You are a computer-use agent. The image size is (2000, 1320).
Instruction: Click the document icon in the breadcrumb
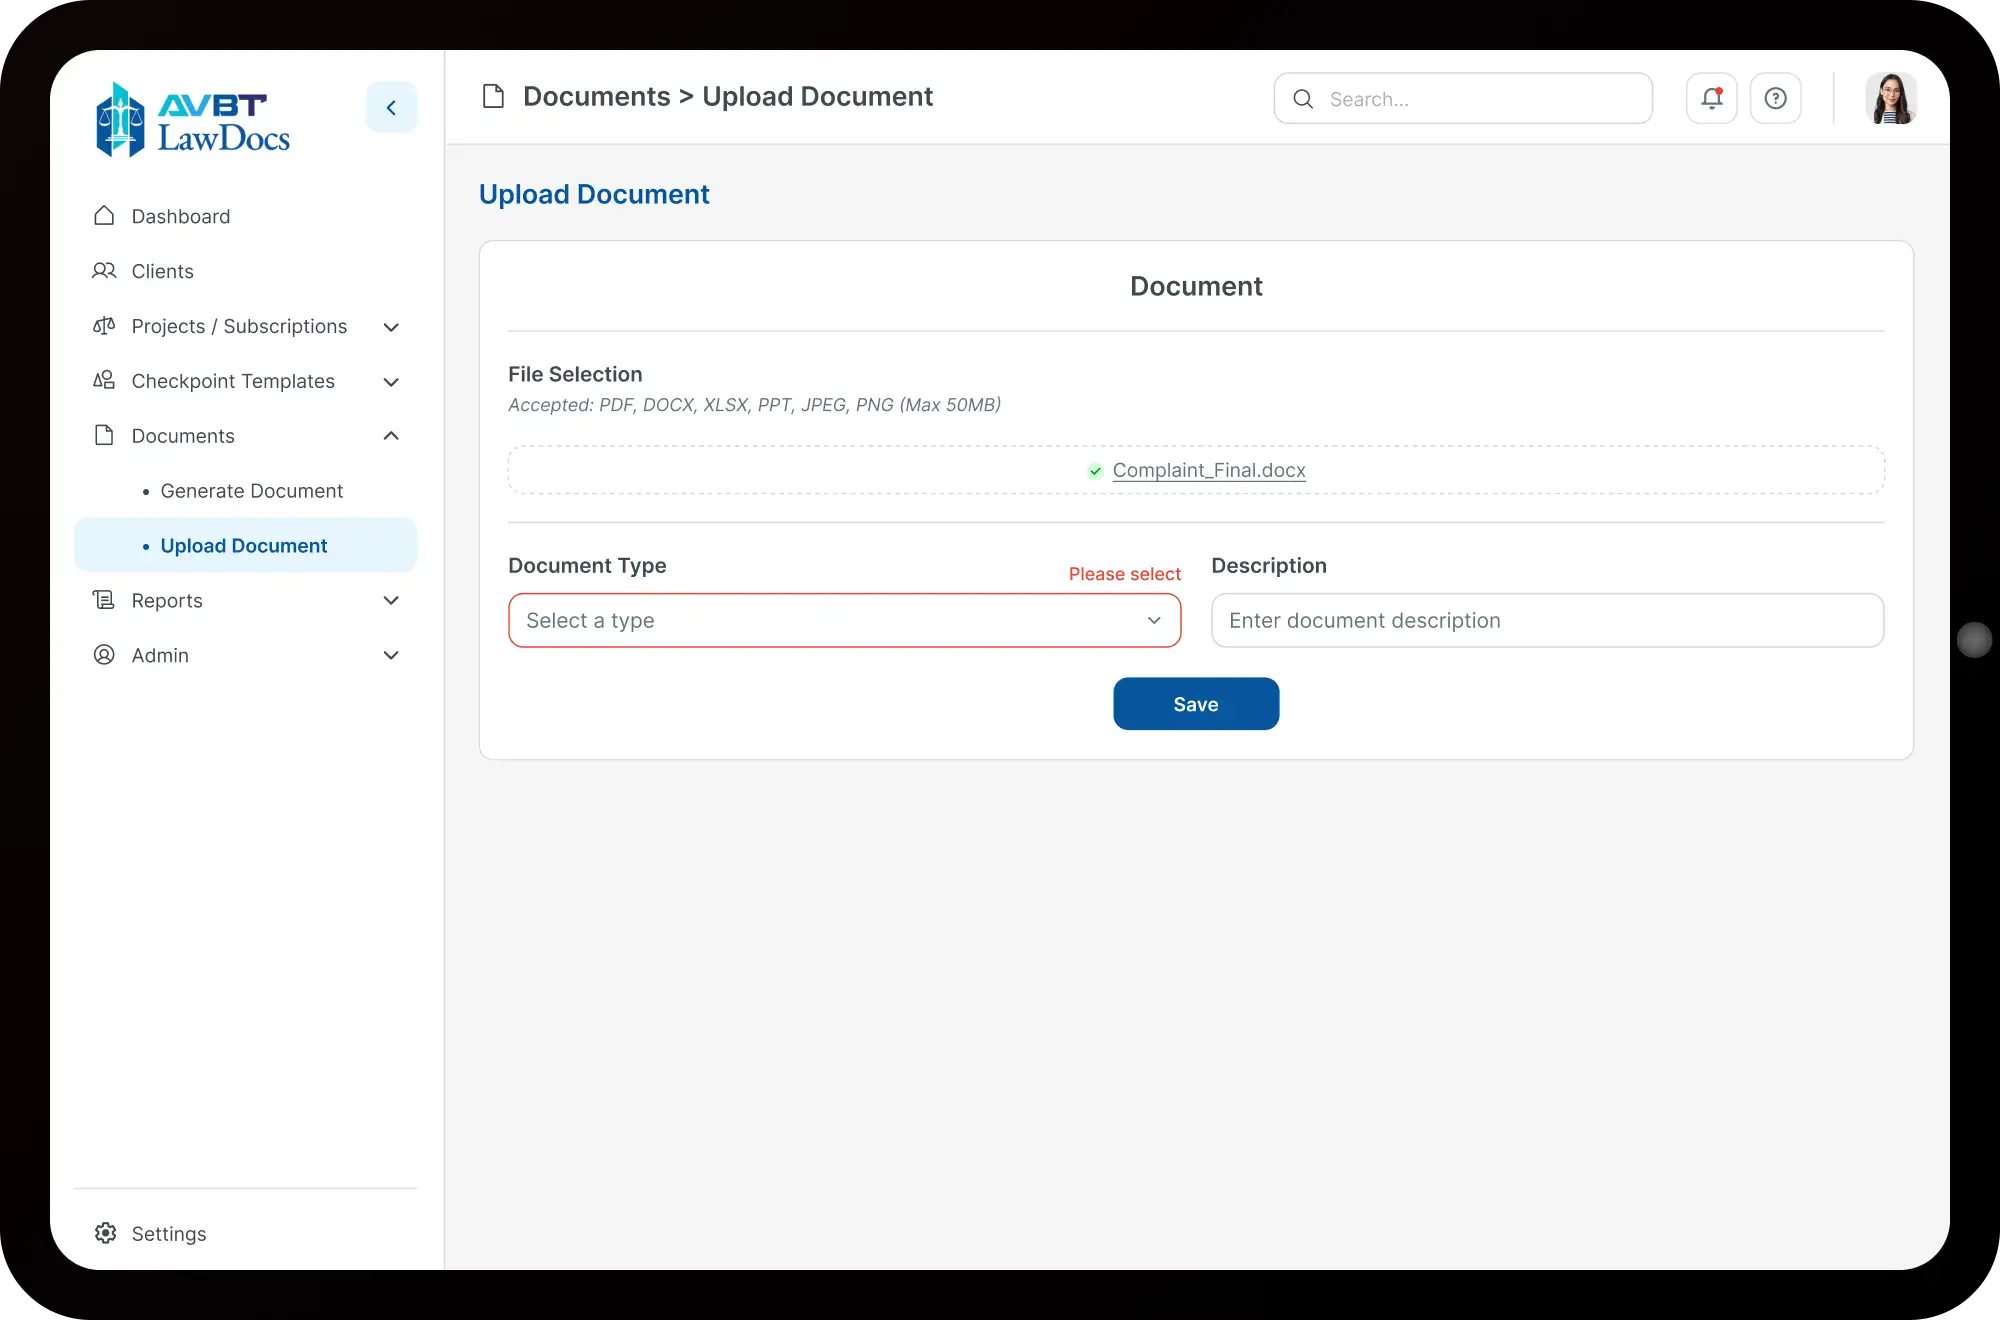(493, 96)
